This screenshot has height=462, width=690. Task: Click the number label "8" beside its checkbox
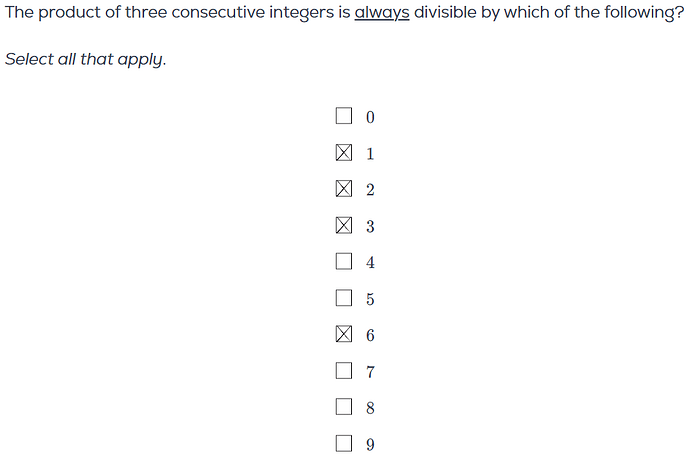(370, 408)
